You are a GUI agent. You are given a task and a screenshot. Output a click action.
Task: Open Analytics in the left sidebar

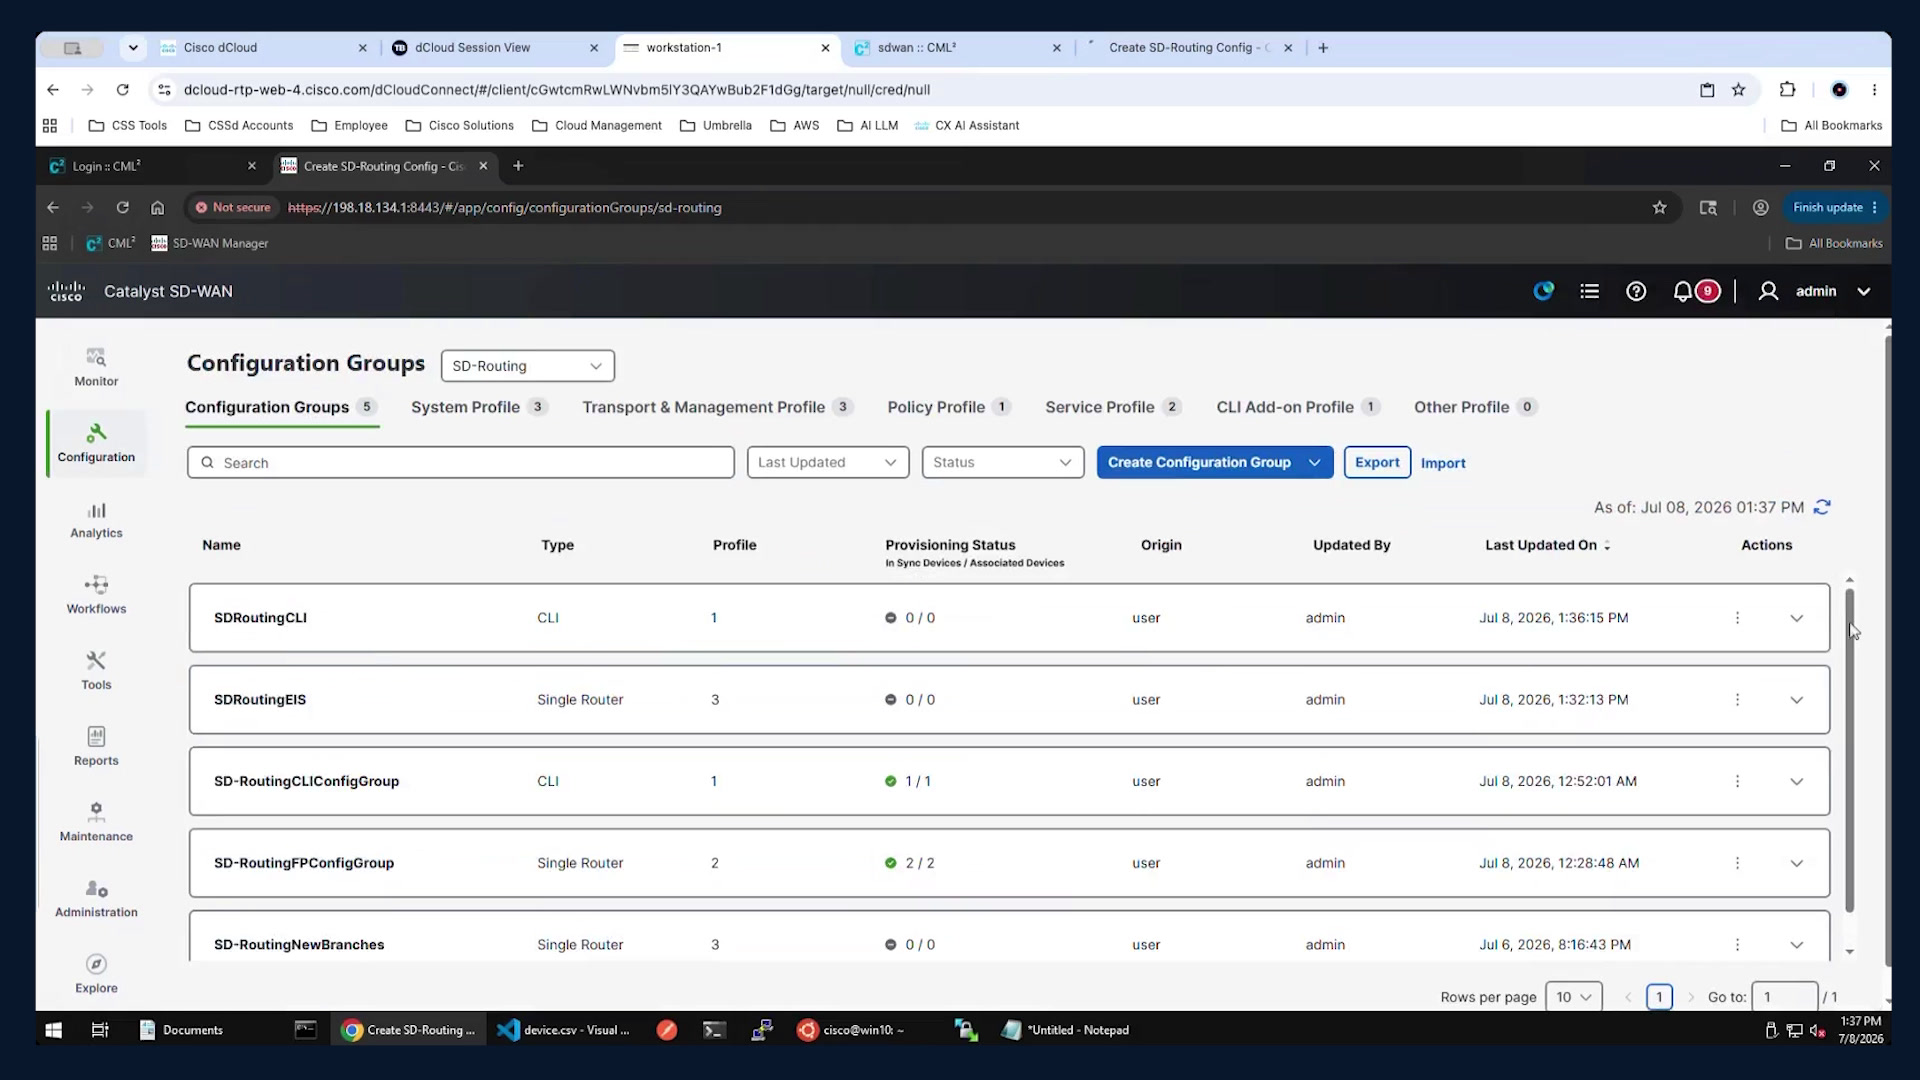(x=96, y=519)
